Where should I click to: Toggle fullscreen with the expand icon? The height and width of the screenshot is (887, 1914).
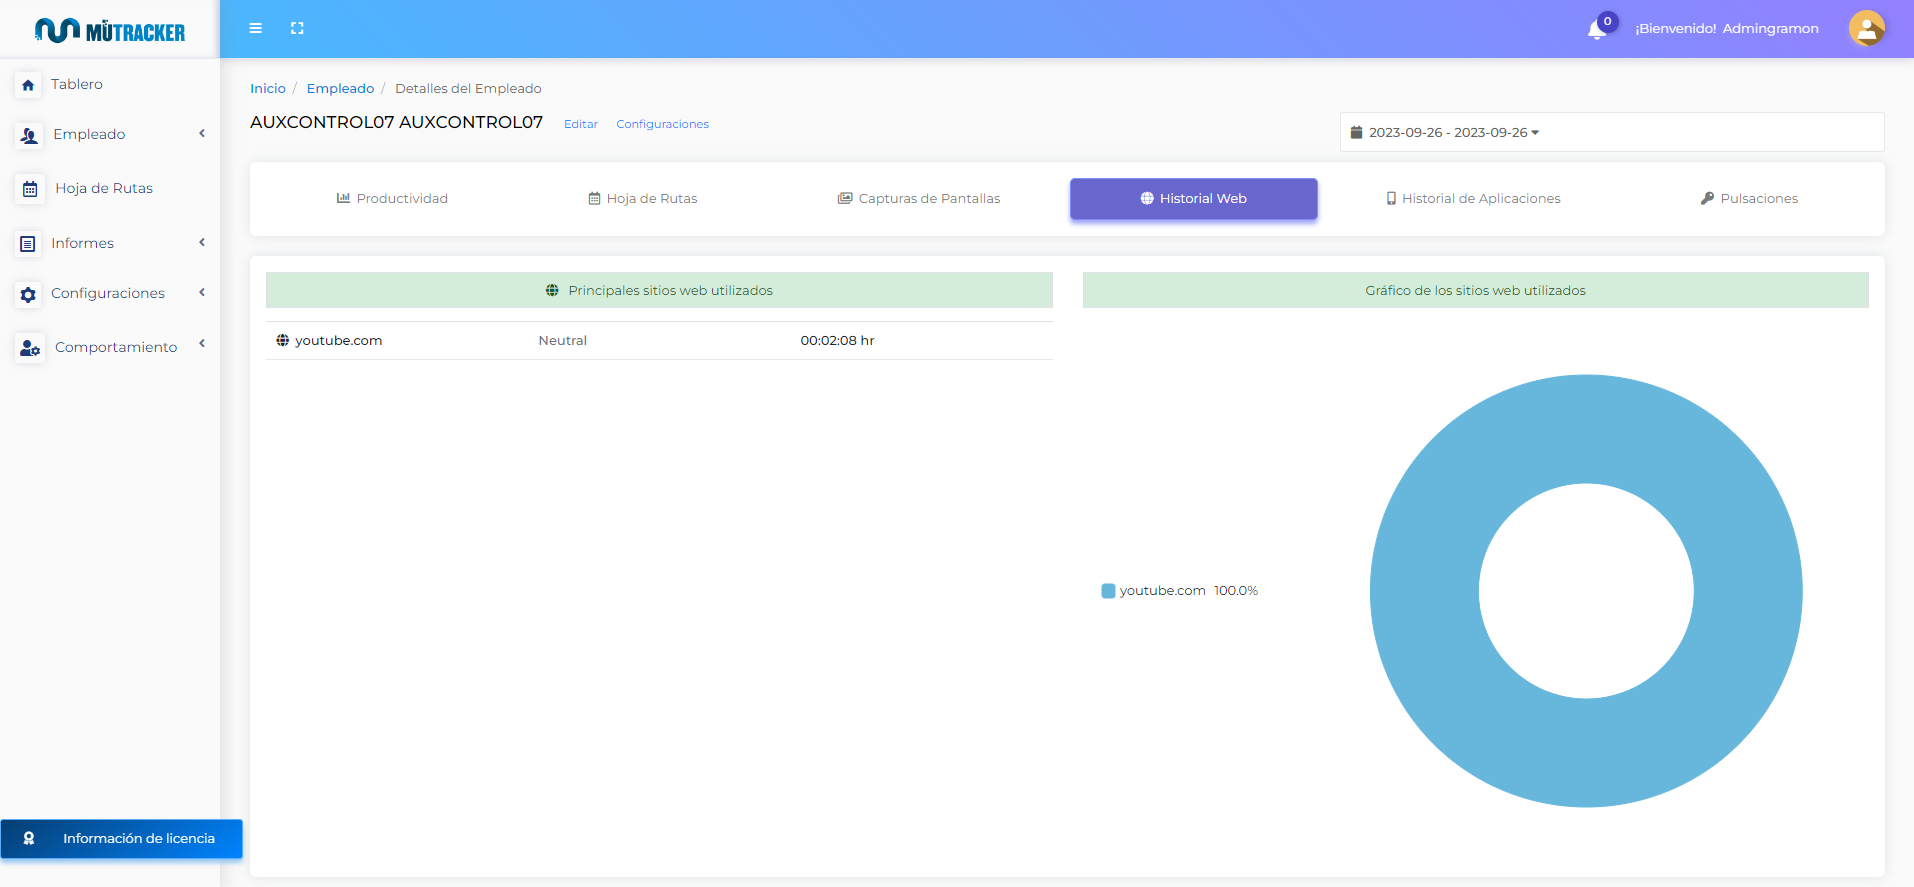tap(297, 28)
